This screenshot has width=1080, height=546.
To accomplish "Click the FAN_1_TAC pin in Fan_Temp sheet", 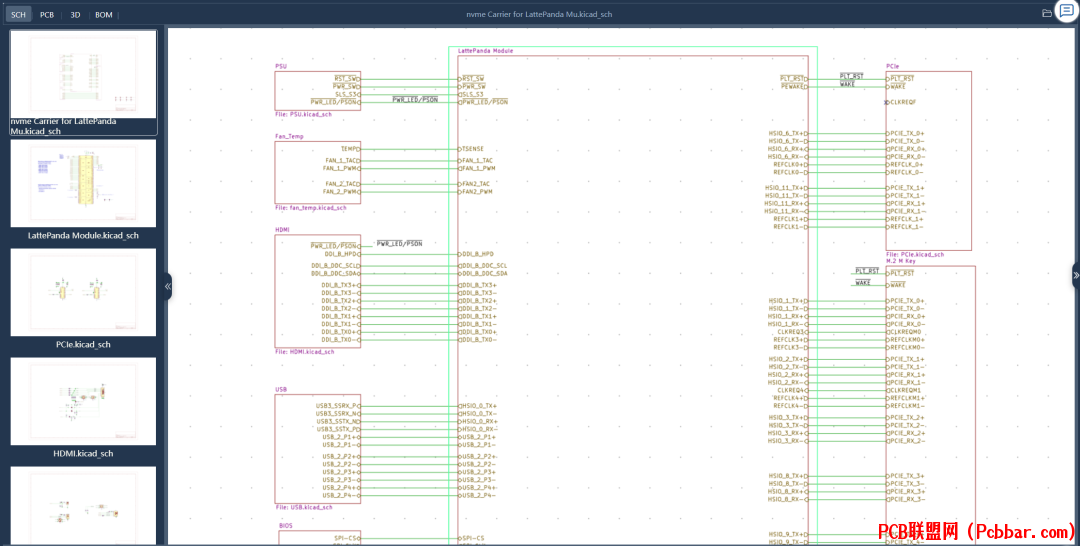I will coord(342,160).
